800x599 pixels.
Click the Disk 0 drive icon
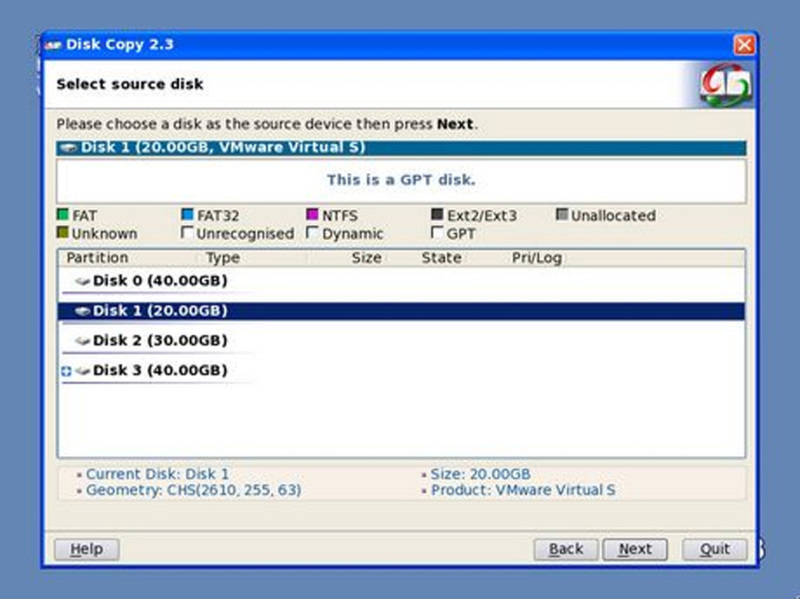82,281
